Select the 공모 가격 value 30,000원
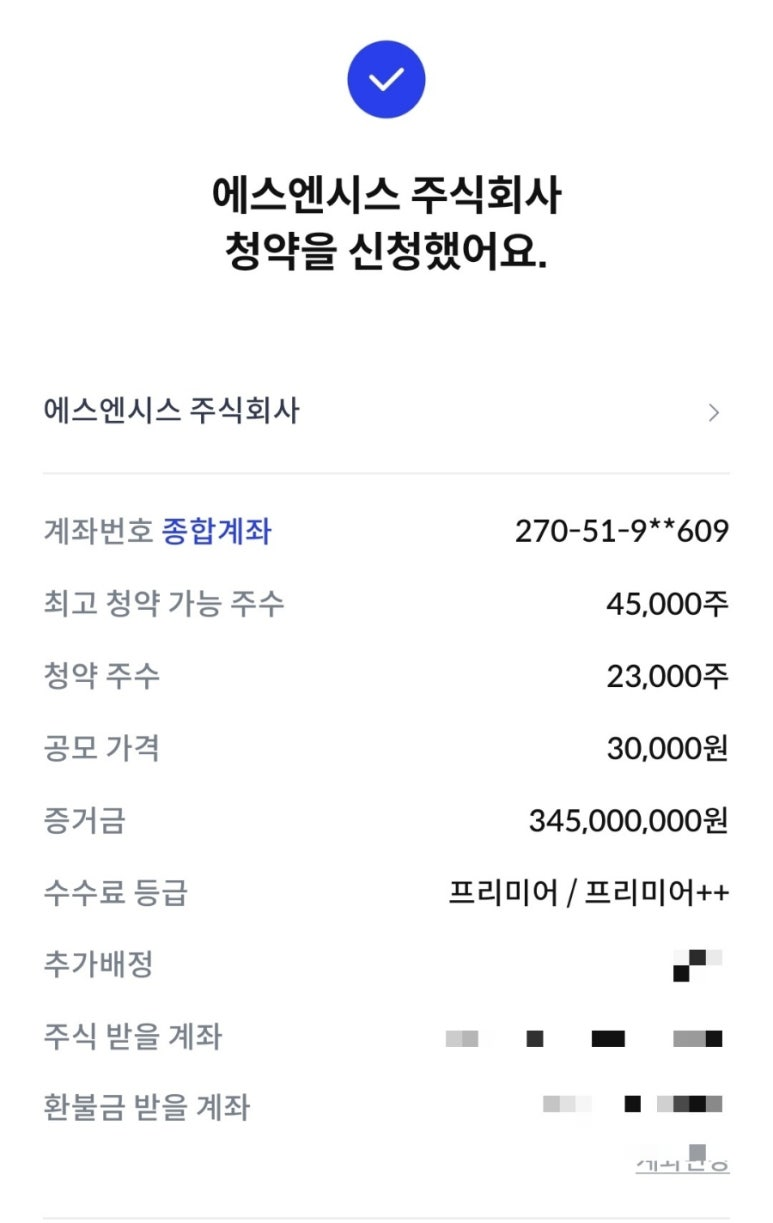Viewport: 773px width, 1223px height. tap(667, 749)
